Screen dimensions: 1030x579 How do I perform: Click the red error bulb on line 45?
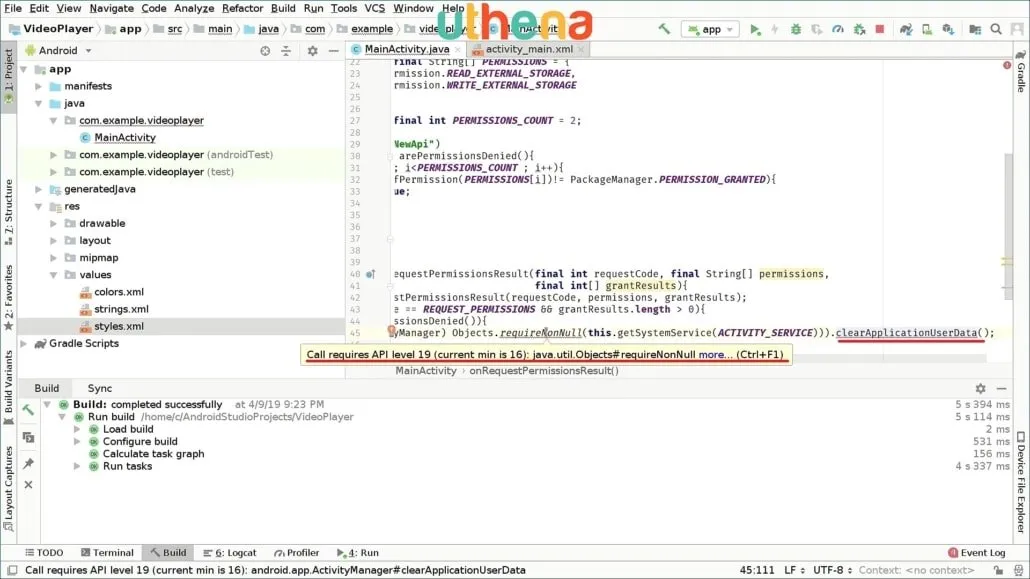[392, 331]
